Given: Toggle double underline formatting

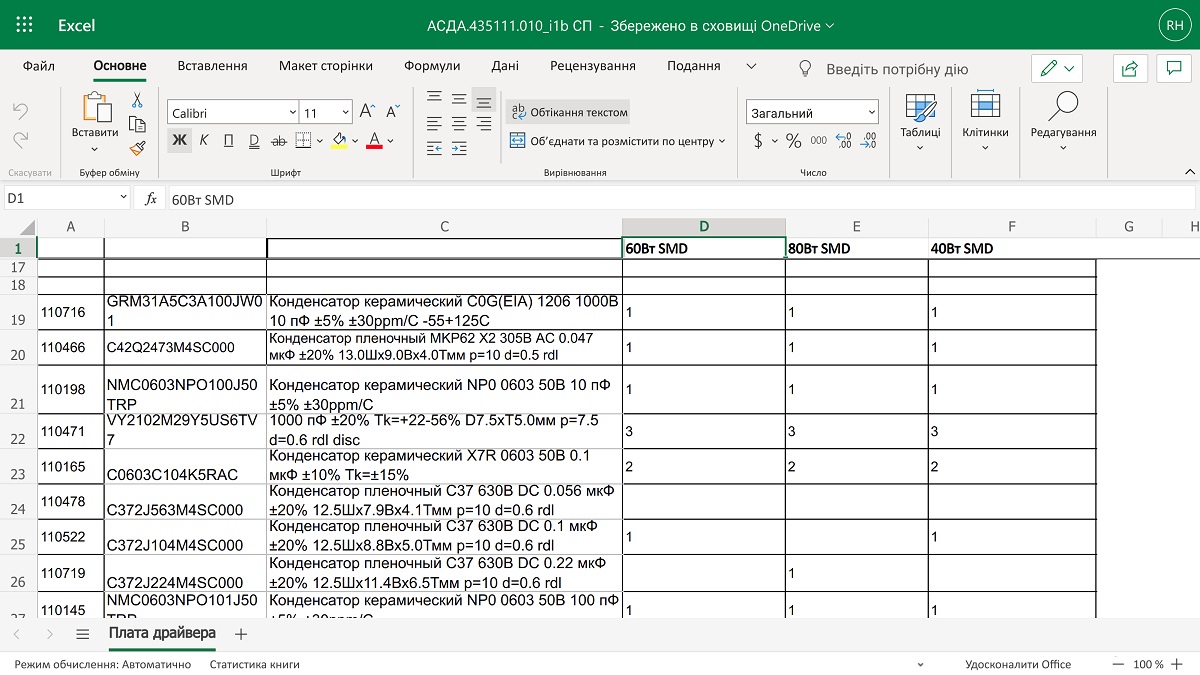Looking at the screenshot, I should pyautogui.click(x=254, y=140).
